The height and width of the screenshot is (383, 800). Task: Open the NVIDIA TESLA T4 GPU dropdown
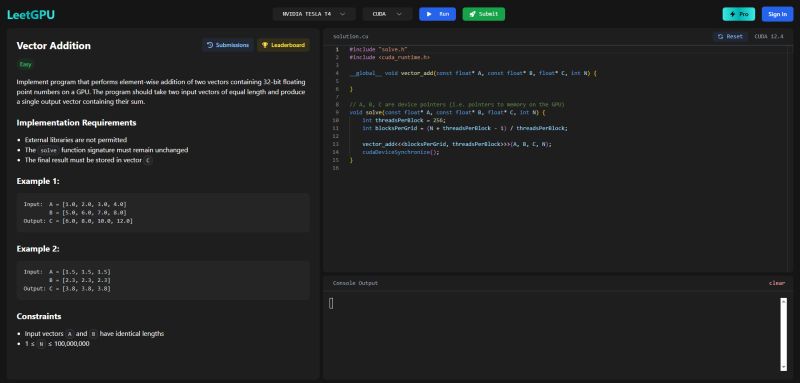coord(314,14)
